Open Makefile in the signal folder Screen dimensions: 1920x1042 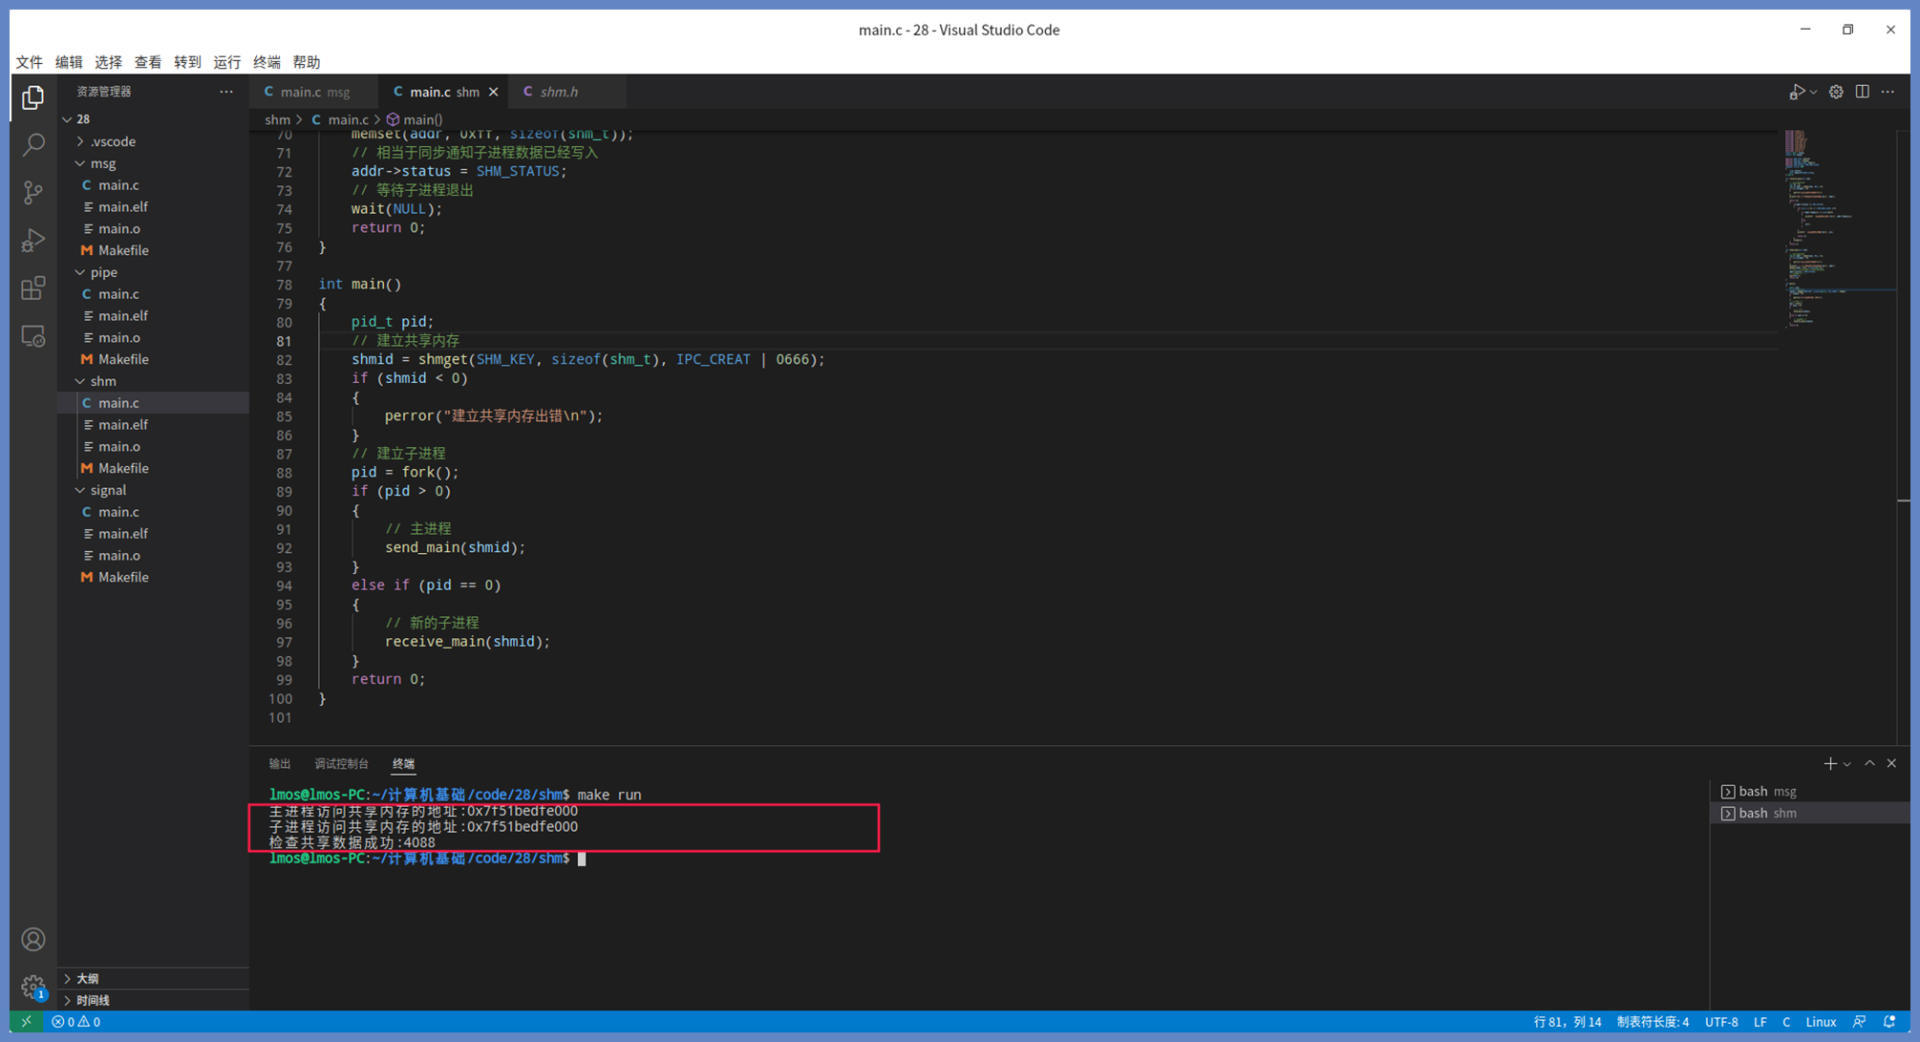click(123, 577)
